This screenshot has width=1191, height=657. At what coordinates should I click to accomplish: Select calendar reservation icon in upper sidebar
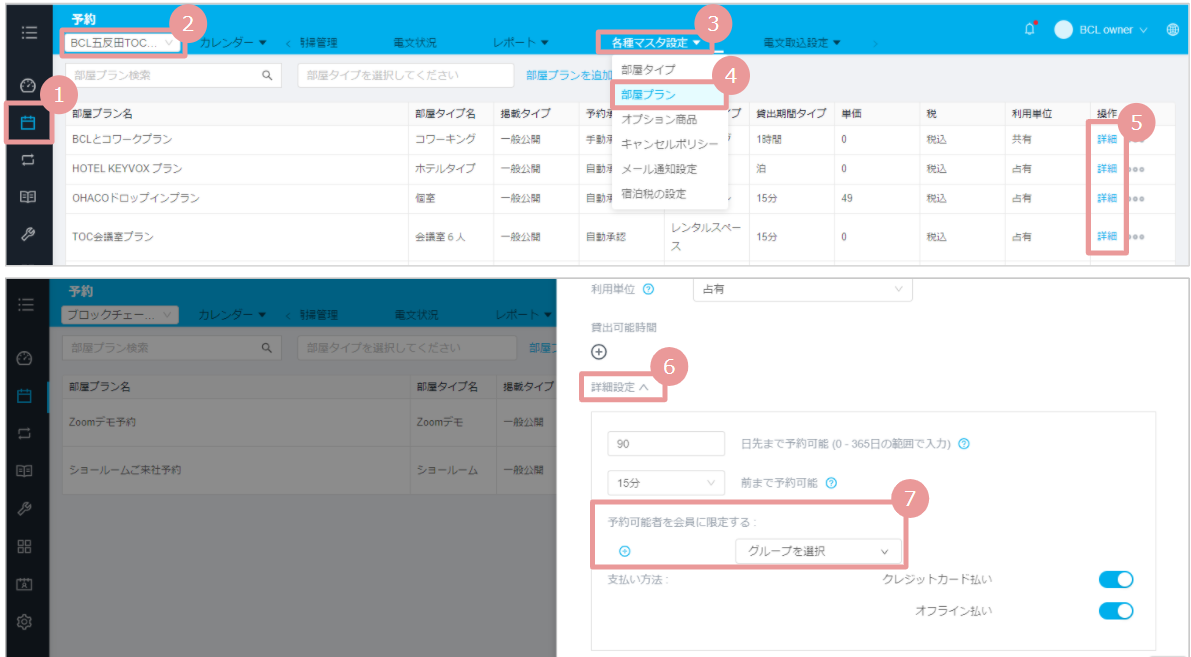pyautogui.click(x=28, y=122)
